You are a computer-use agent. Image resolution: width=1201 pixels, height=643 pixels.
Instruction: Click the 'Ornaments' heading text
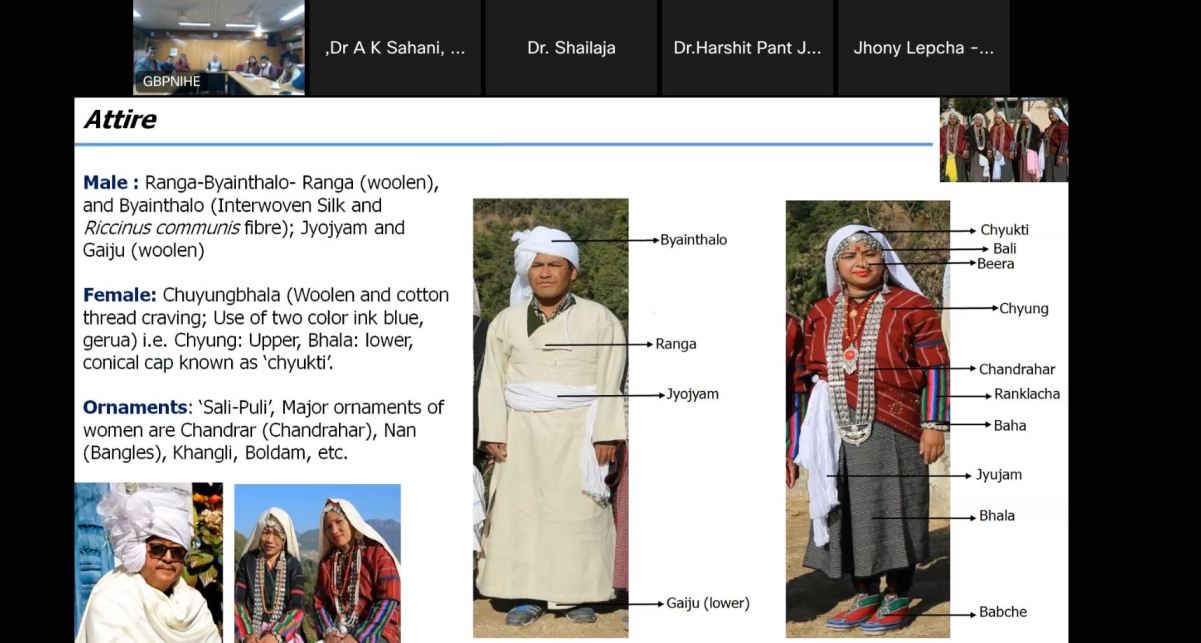coord(135,408)
